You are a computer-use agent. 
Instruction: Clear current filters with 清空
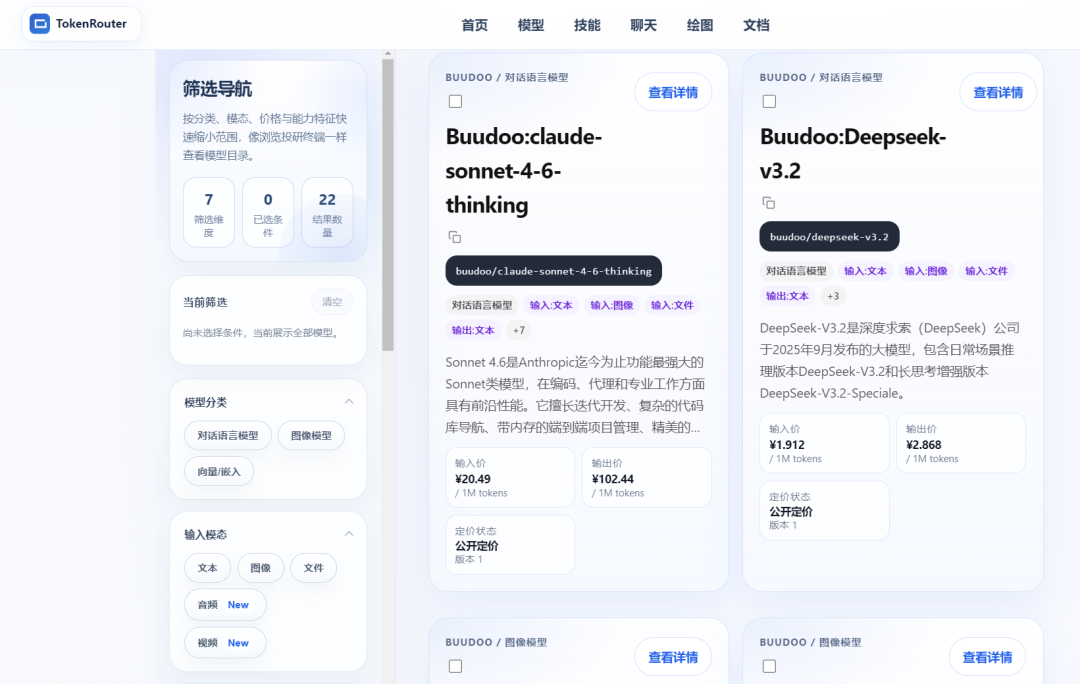point(332,302)
